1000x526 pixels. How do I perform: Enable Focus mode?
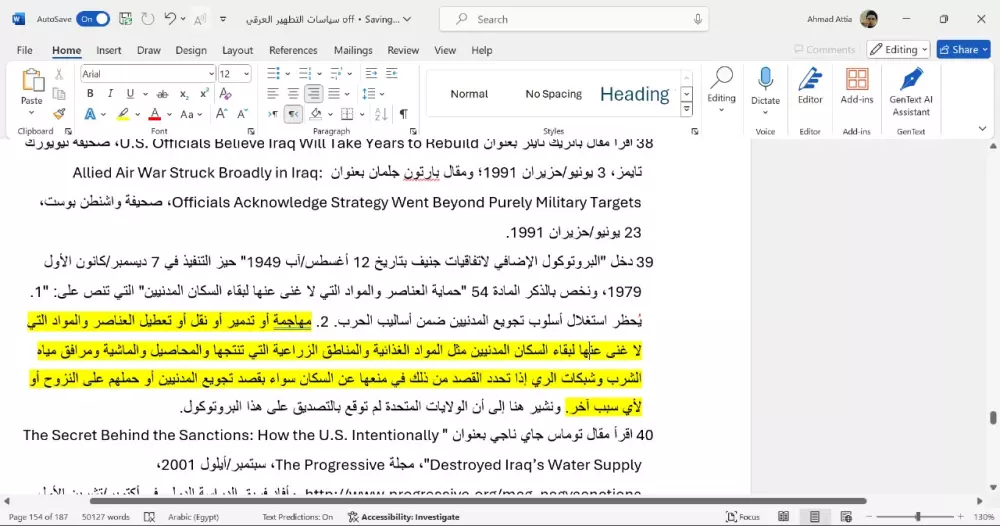point(743,516)
